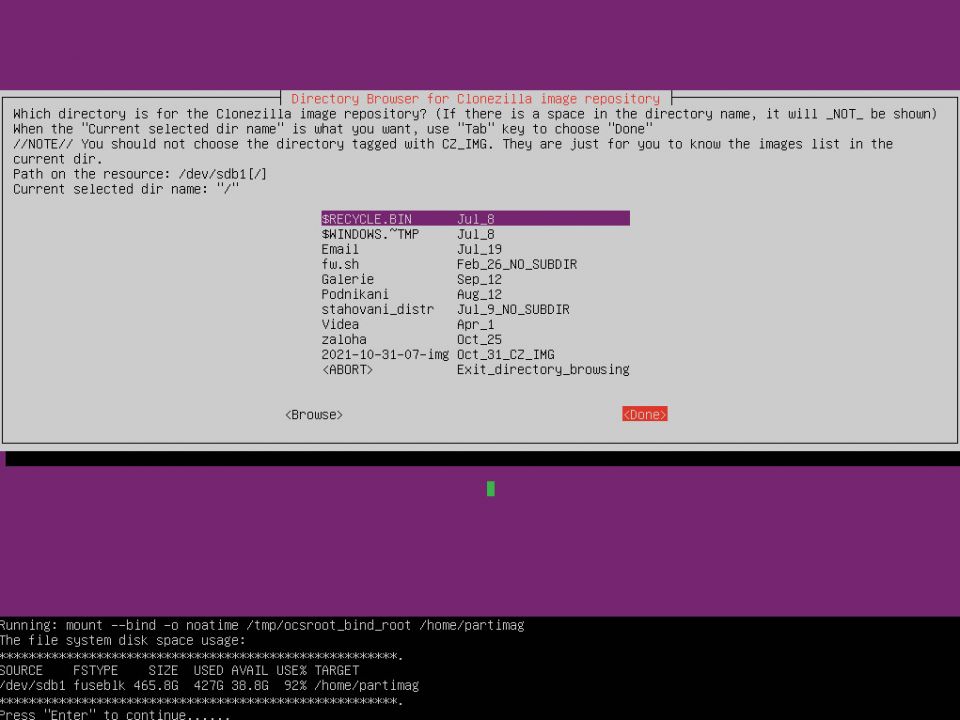Click the Aug_12 date beside Podnikani
Screen dimensions: 960x720
(479, 294)
